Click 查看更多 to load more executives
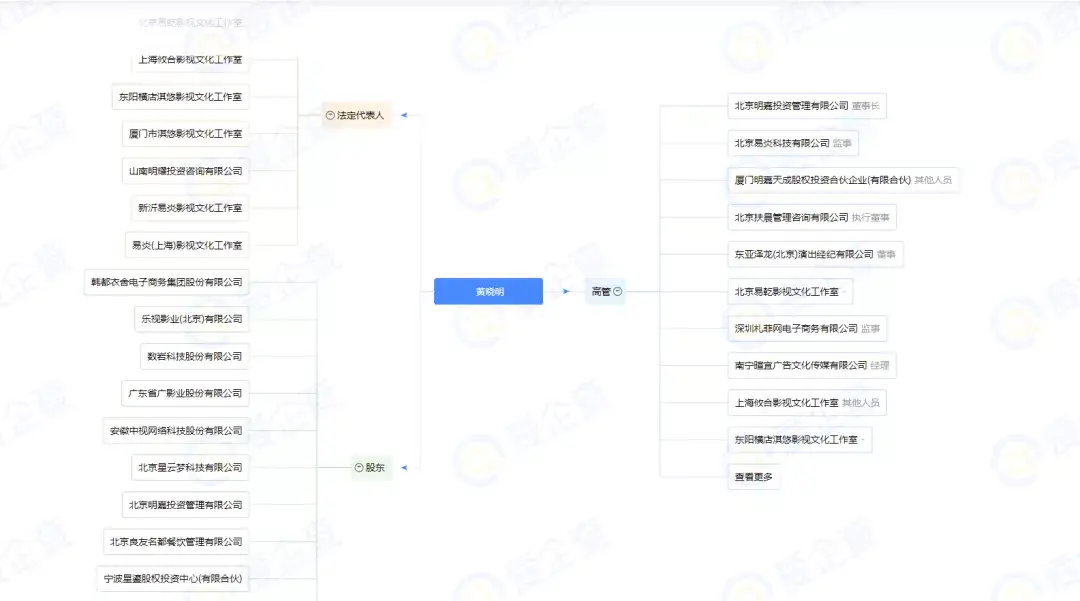 click(x=753, y=477)
